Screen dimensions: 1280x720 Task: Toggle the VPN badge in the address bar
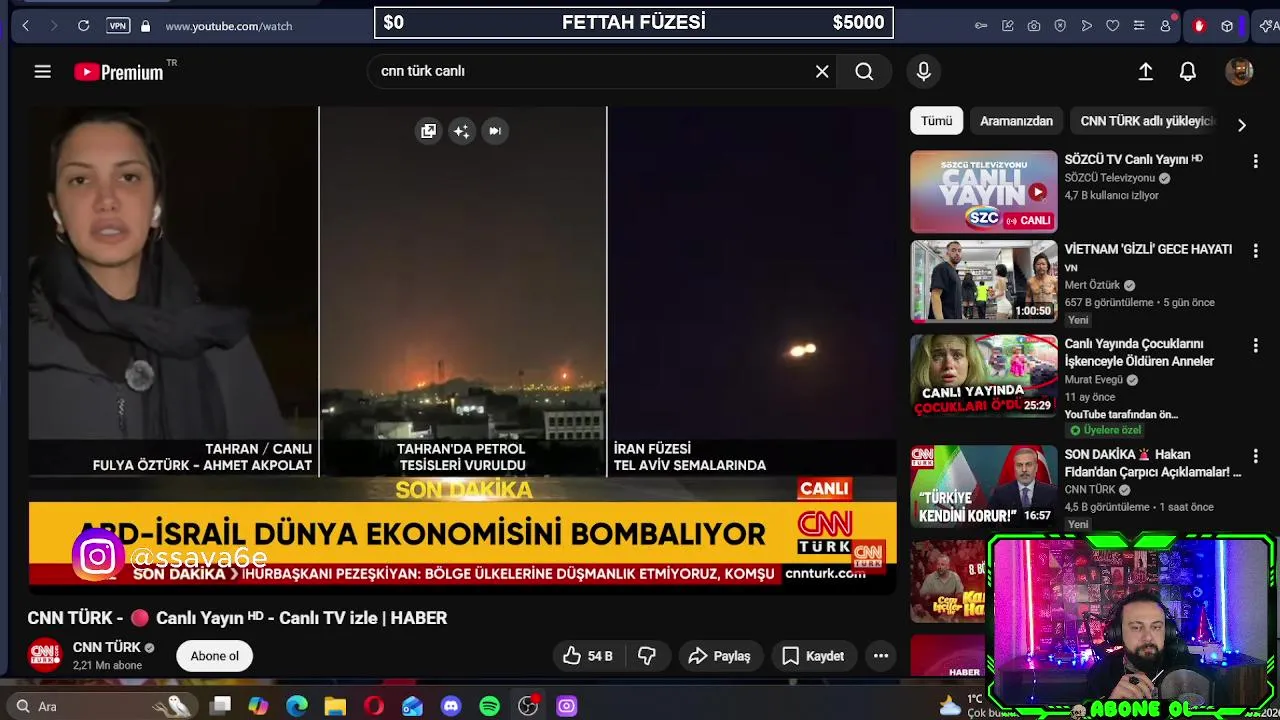point(118,26)
